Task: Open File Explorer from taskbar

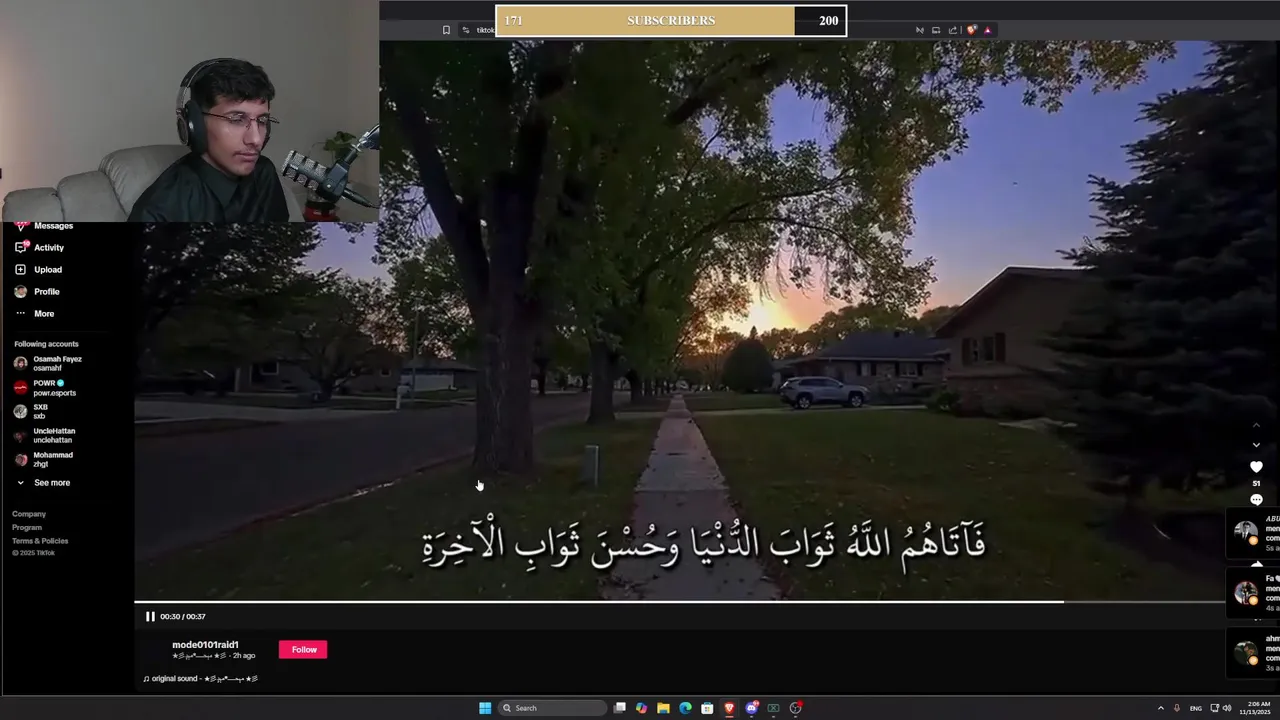Action: coord(663,708)
